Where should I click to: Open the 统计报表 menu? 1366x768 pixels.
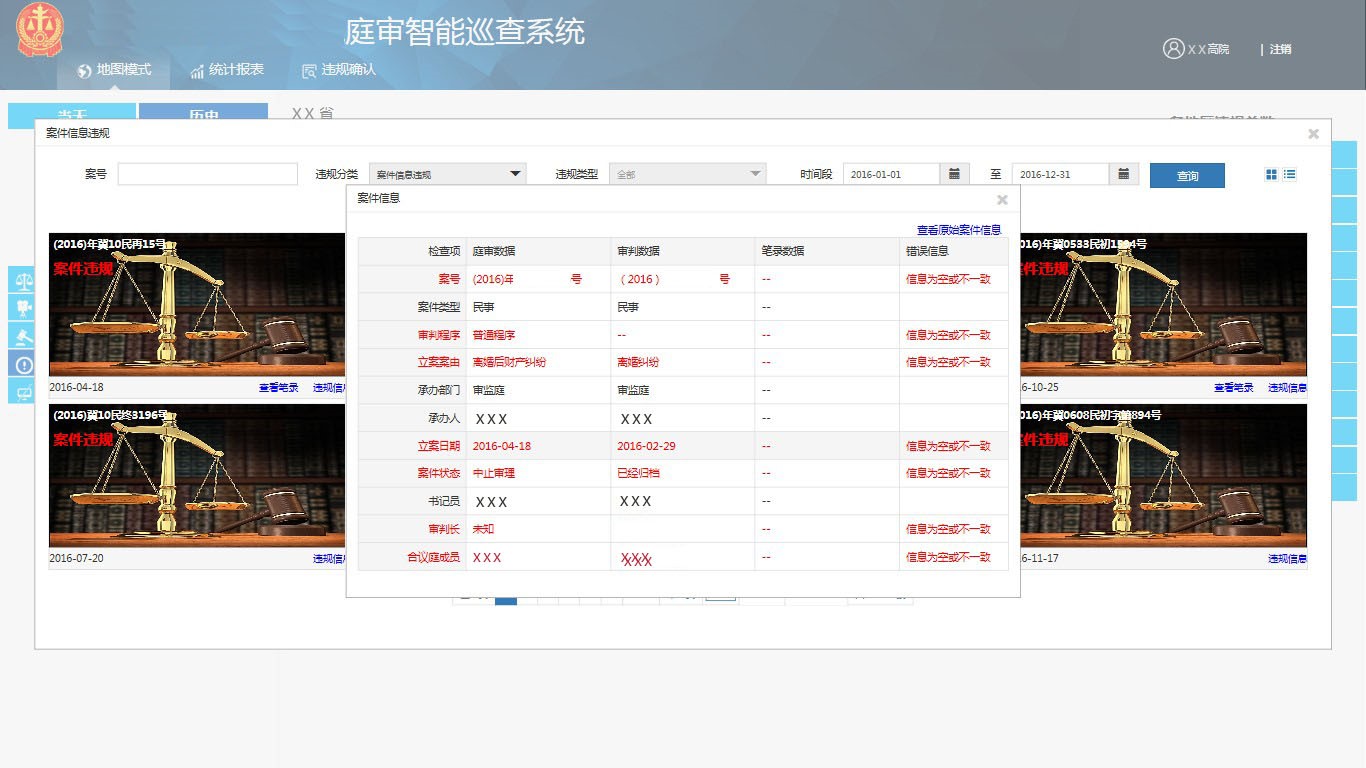pyautogui.click(x=227, y=70)
